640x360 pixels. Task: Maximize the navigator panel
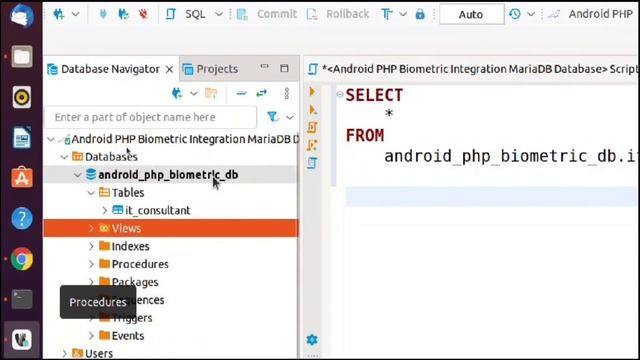284,68
